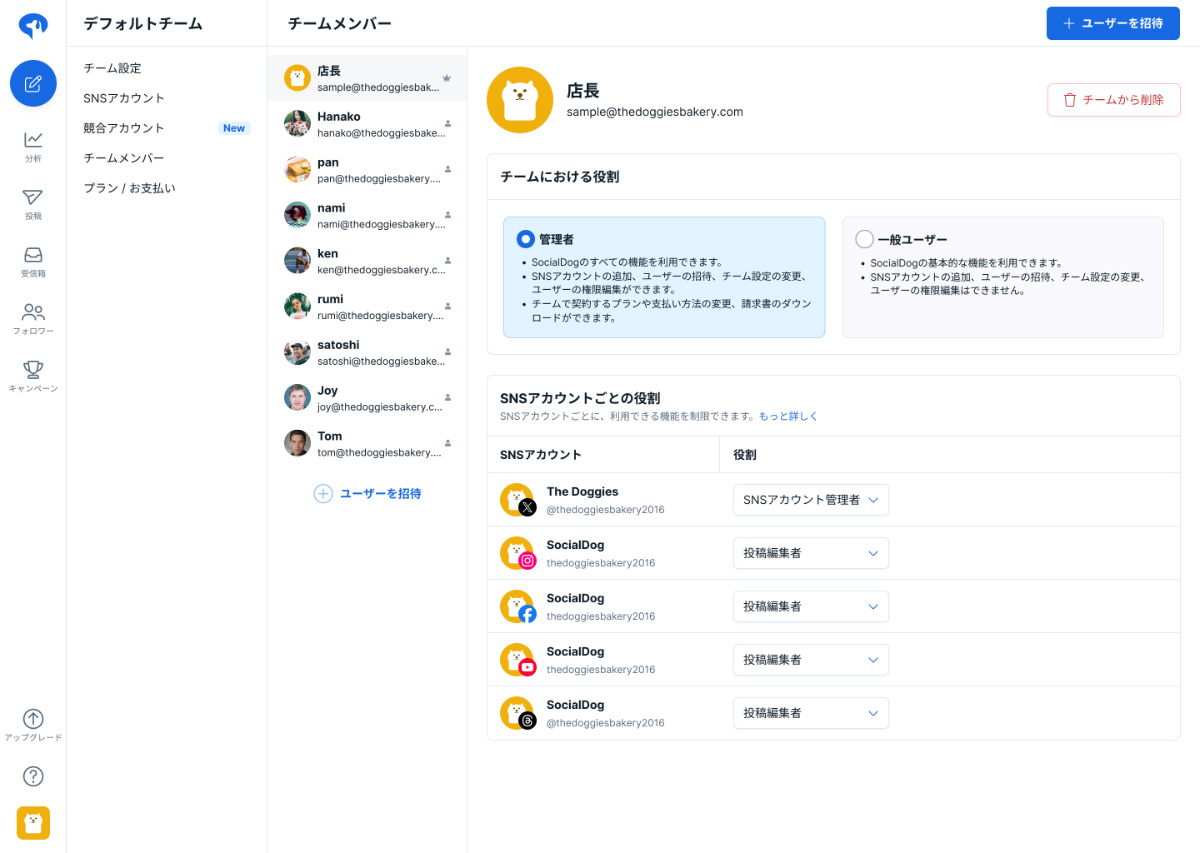The image size is (1200, 853).
Task: Select member pan in the list
Action: pos(367,169)
